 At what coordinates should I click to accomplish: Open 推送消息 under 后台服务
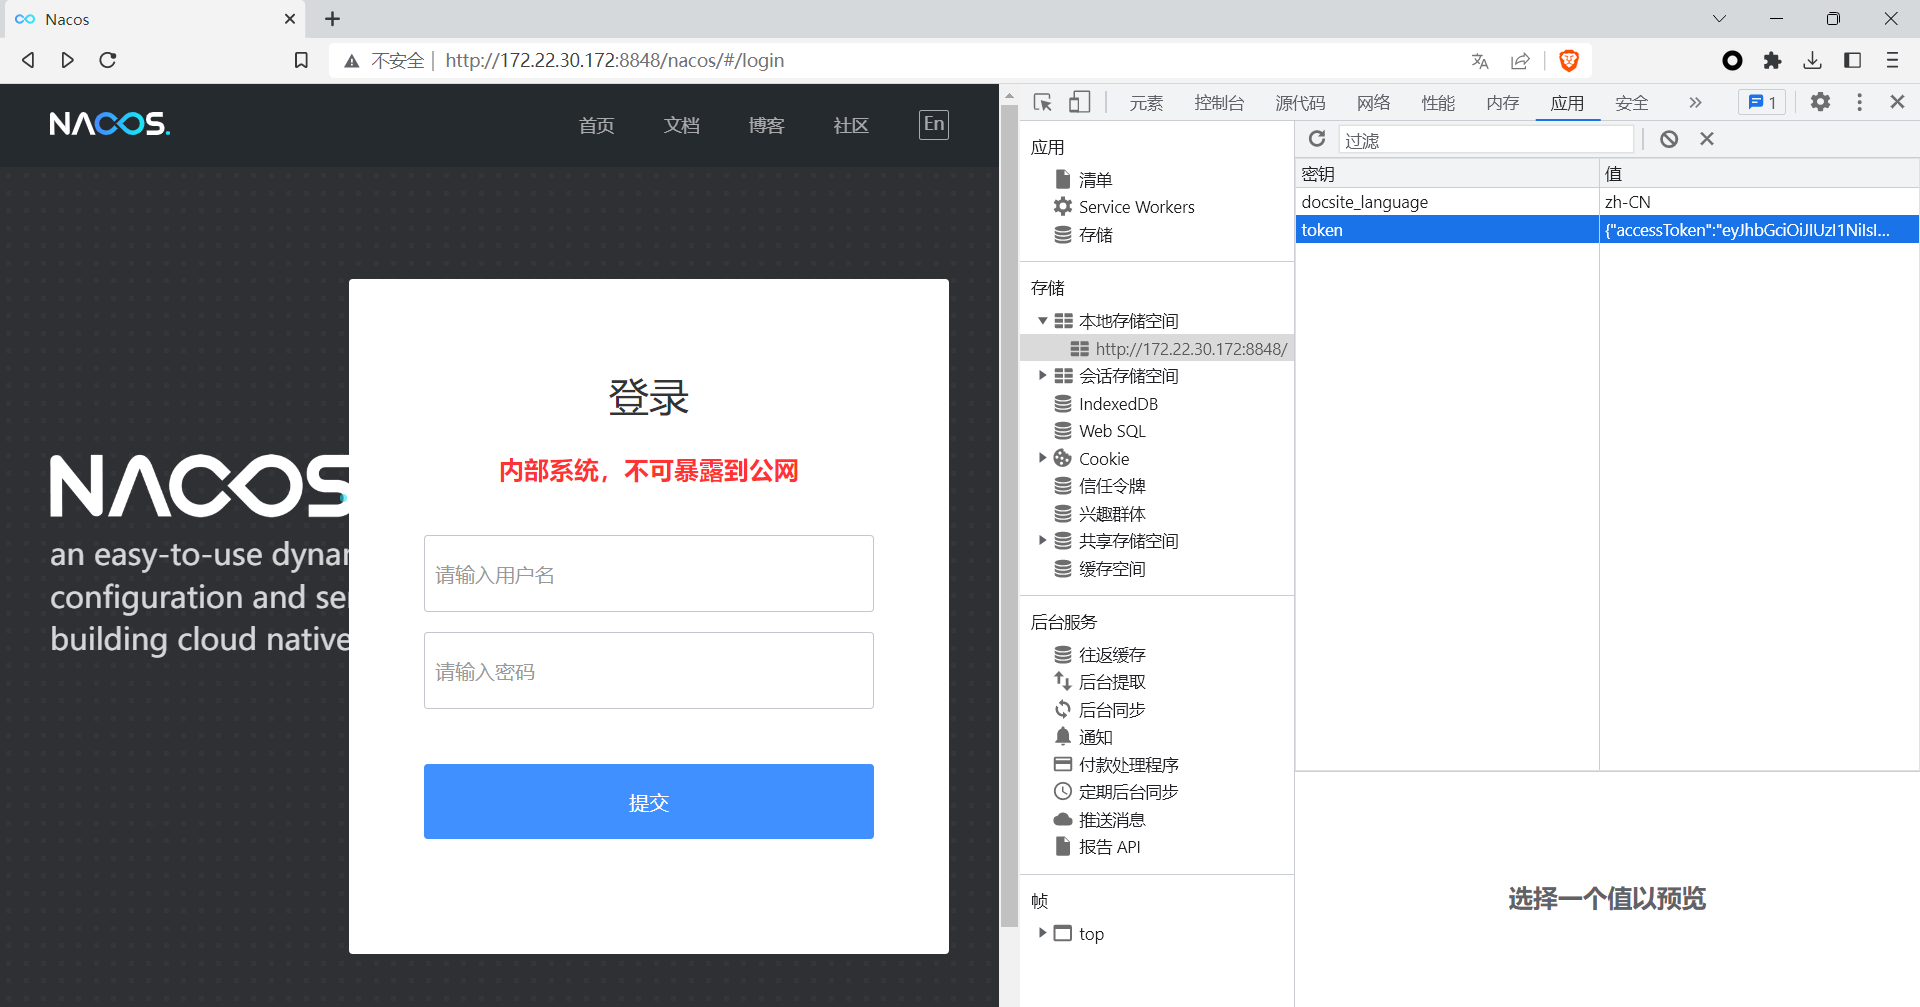[1112, 820]
